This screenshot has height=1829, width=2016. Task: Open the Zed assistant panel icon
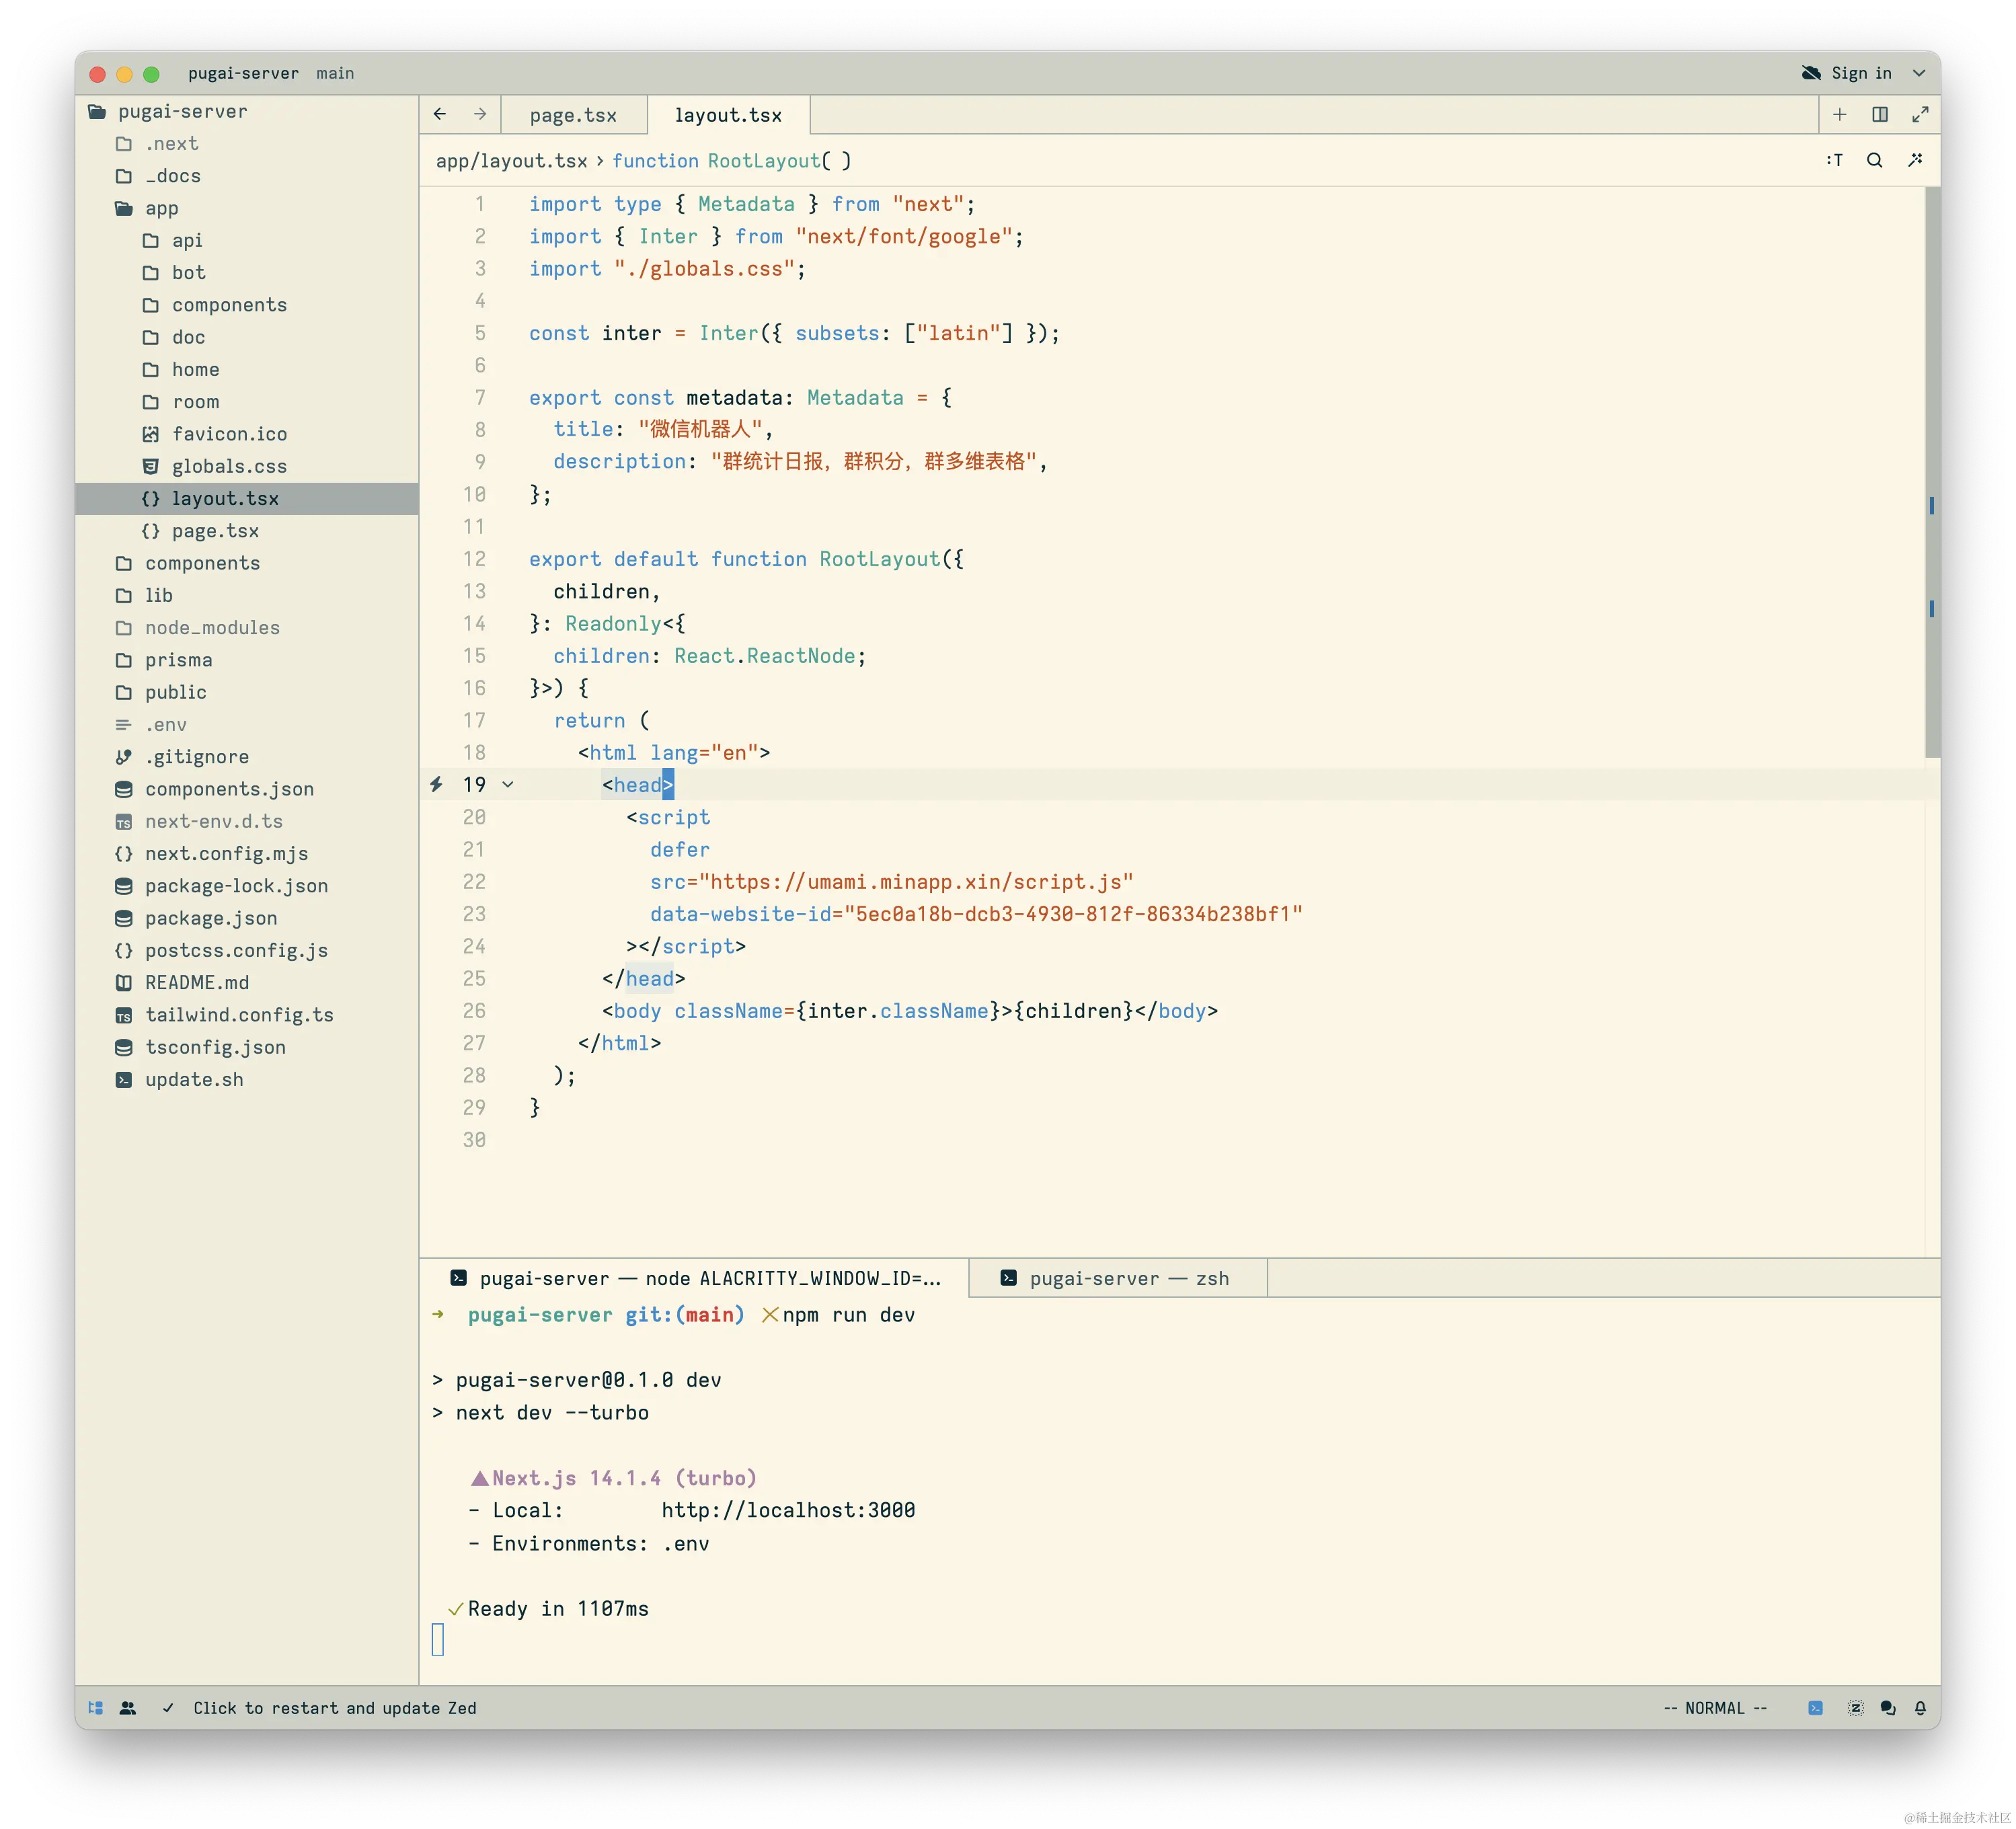coord(1855,1708)
